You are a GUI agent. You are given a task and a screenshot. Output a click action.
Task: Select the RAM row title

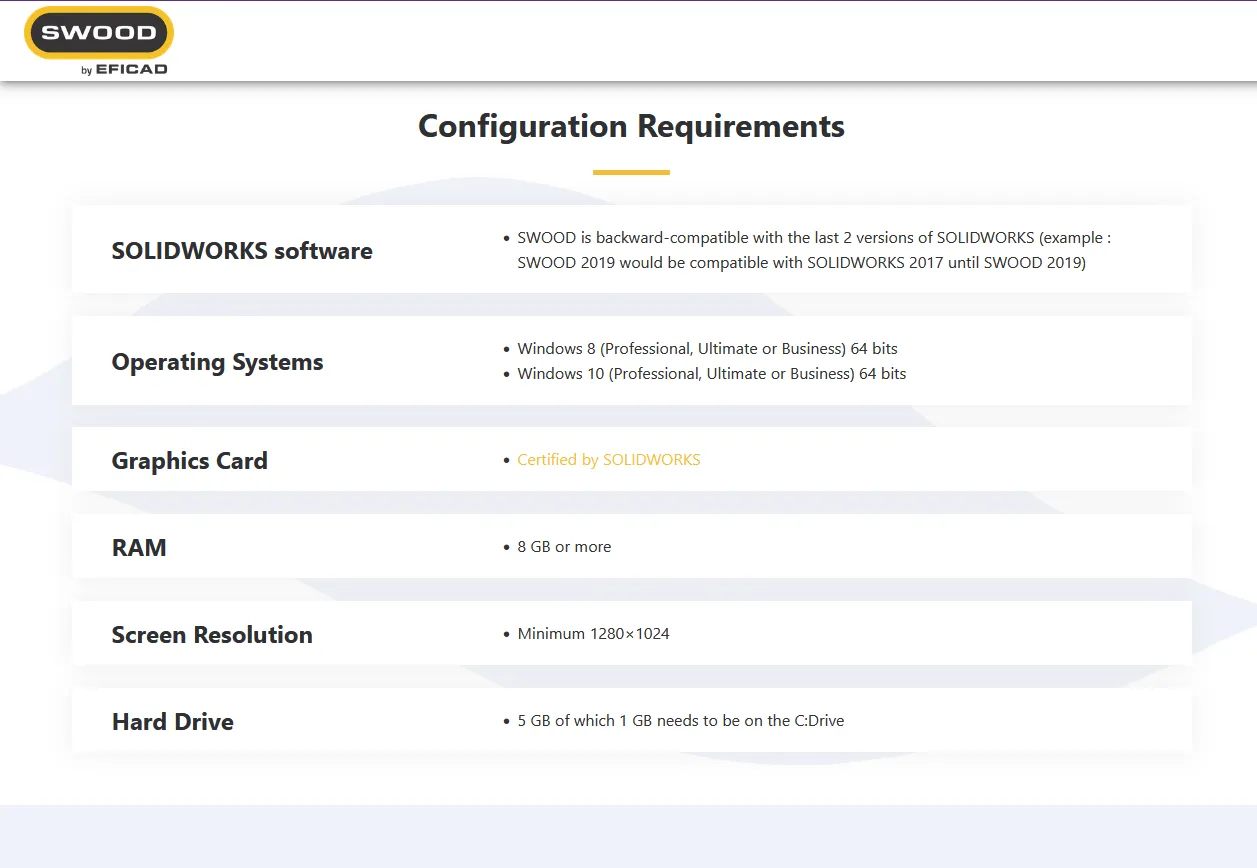139,548
